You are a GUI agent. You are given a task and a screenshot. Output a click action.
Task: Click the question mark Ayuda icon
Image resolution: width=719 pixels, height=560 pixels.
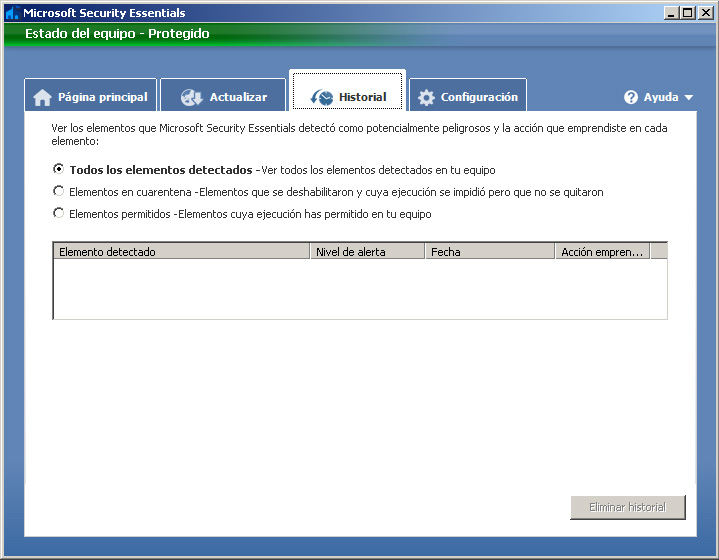631,98
